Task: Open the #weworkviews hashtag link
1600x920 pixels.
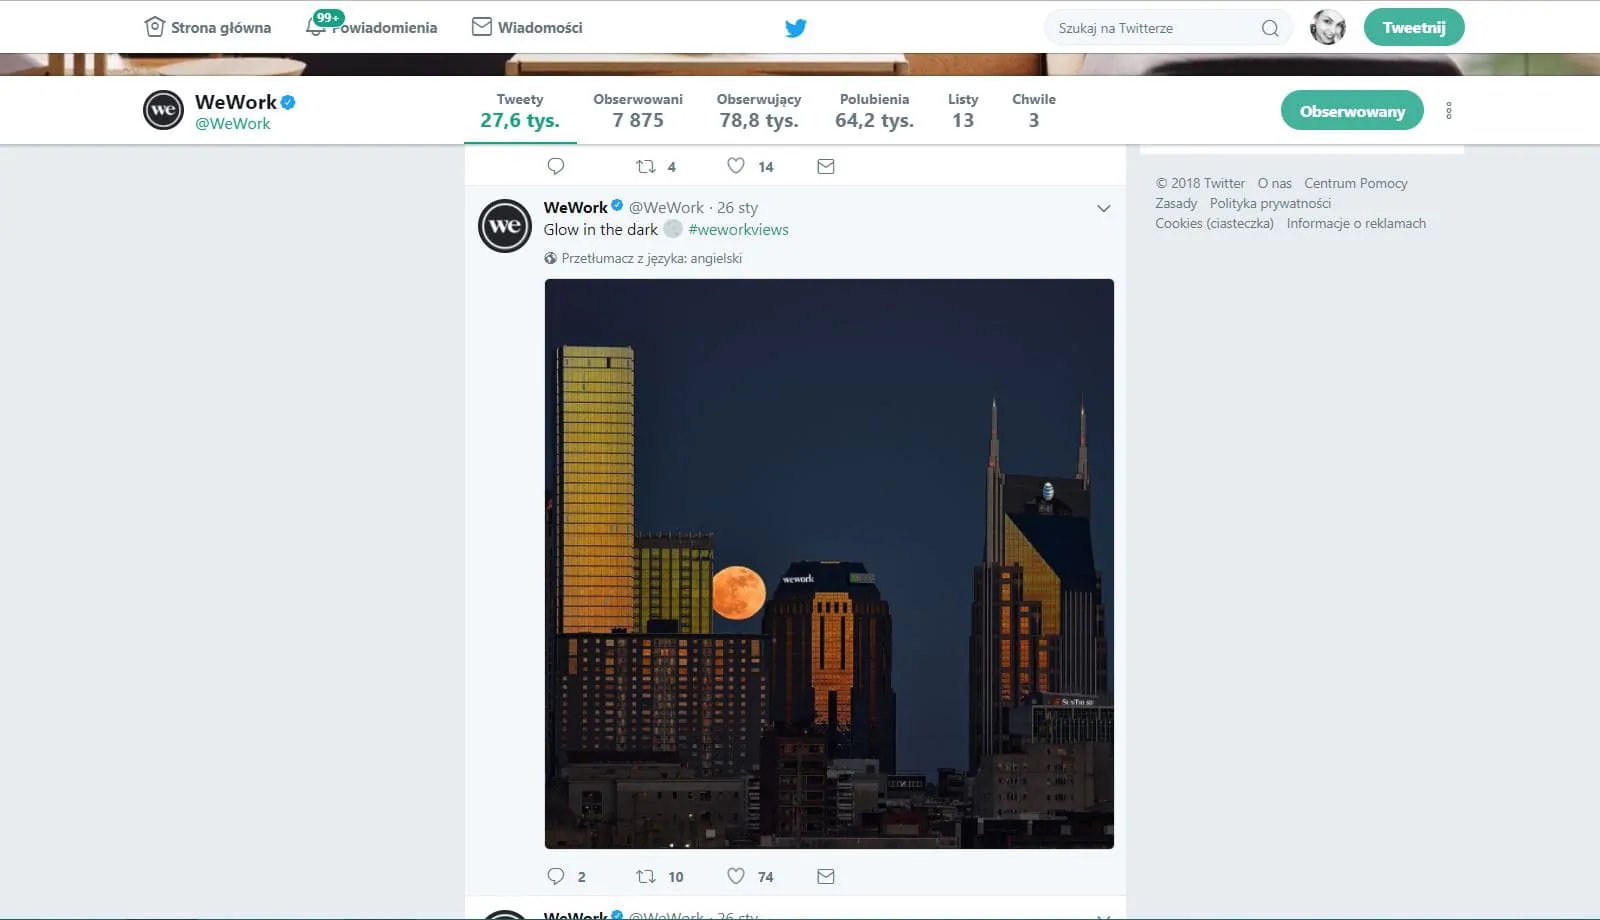Action: tap(738, 229)
